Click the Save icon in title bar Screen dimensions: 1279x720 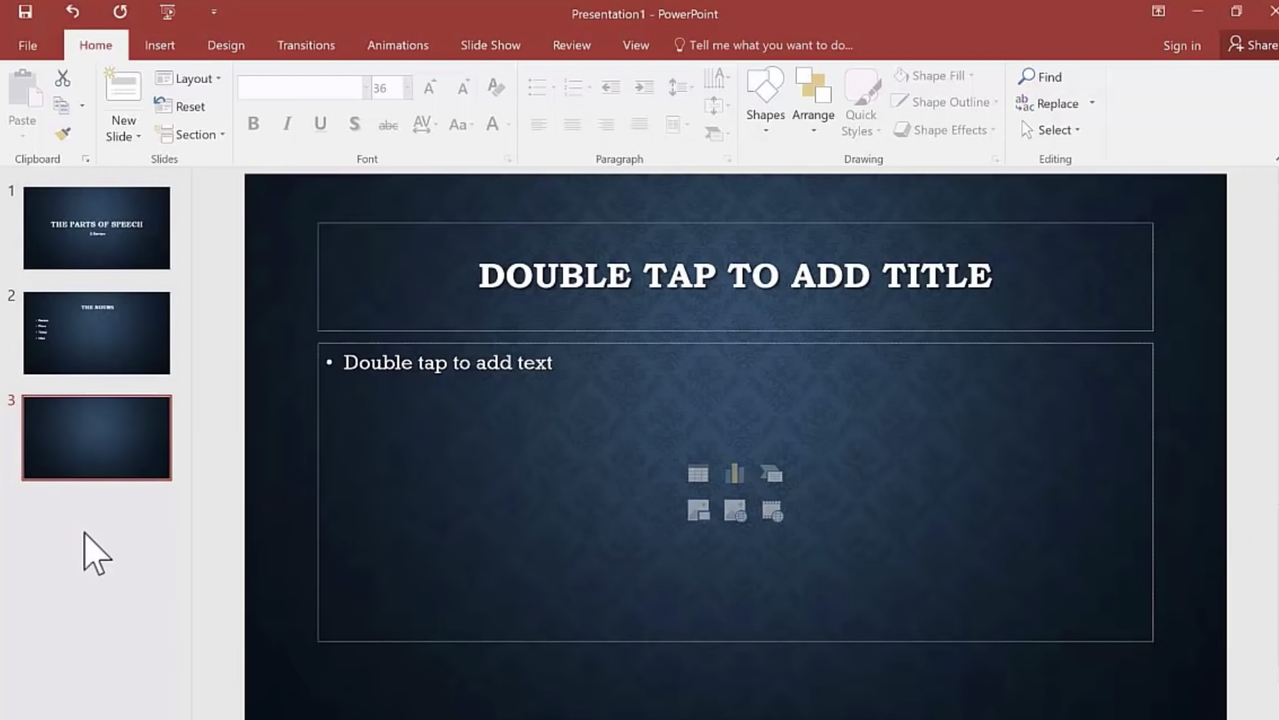click(25, 12)
